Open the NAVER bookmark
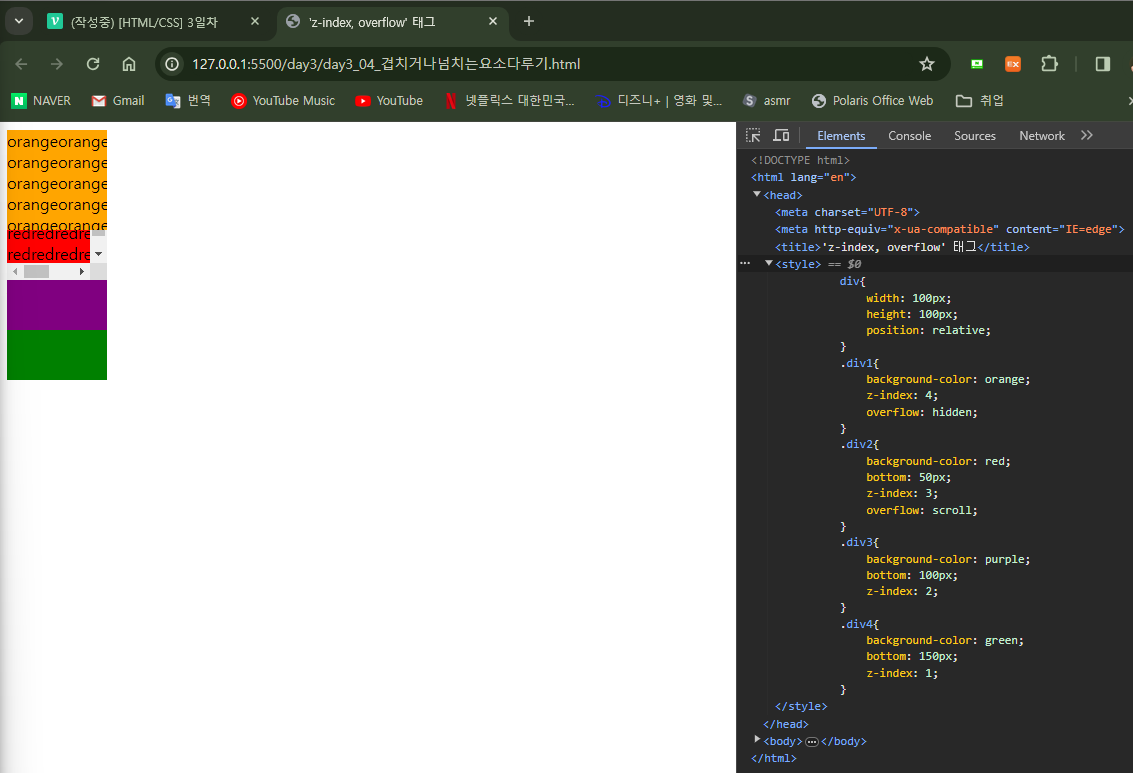 click(41, 101)
